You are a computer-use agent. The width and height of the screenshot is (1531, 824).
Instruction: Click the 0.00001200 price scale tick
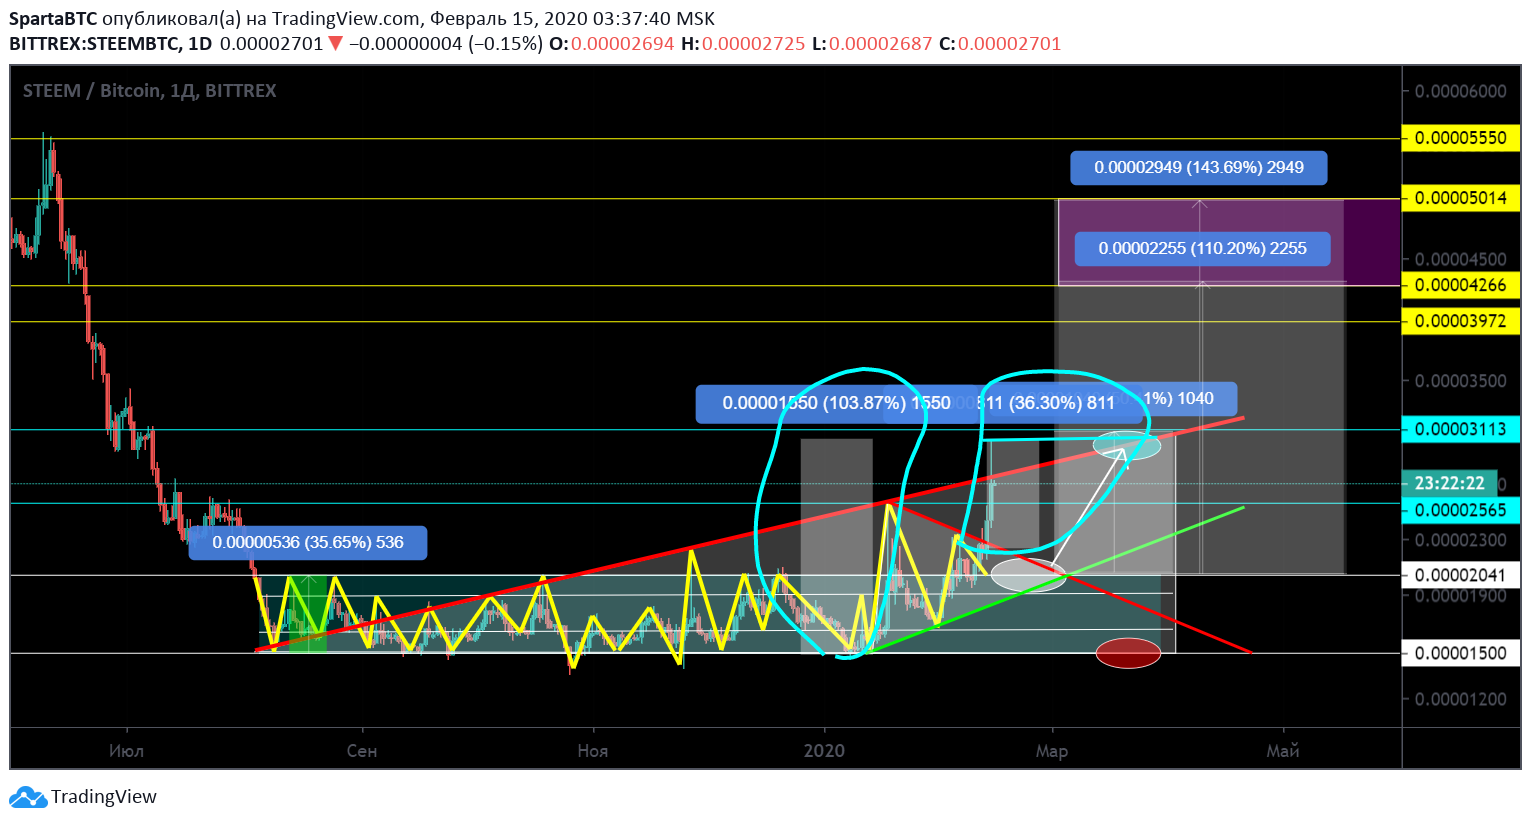coord(1460,699)
